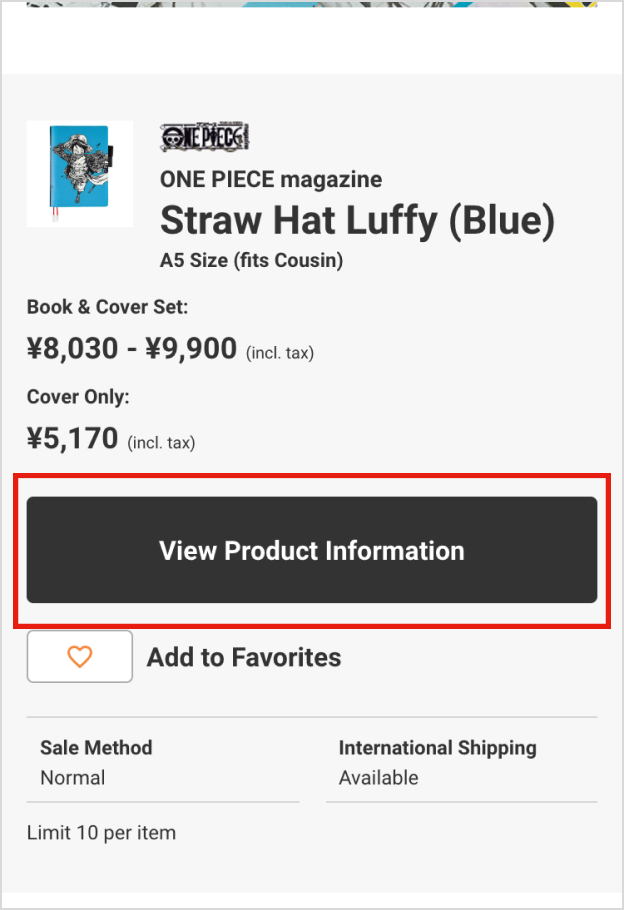
Task: Click the Normal sale method value
Action: 72,777
